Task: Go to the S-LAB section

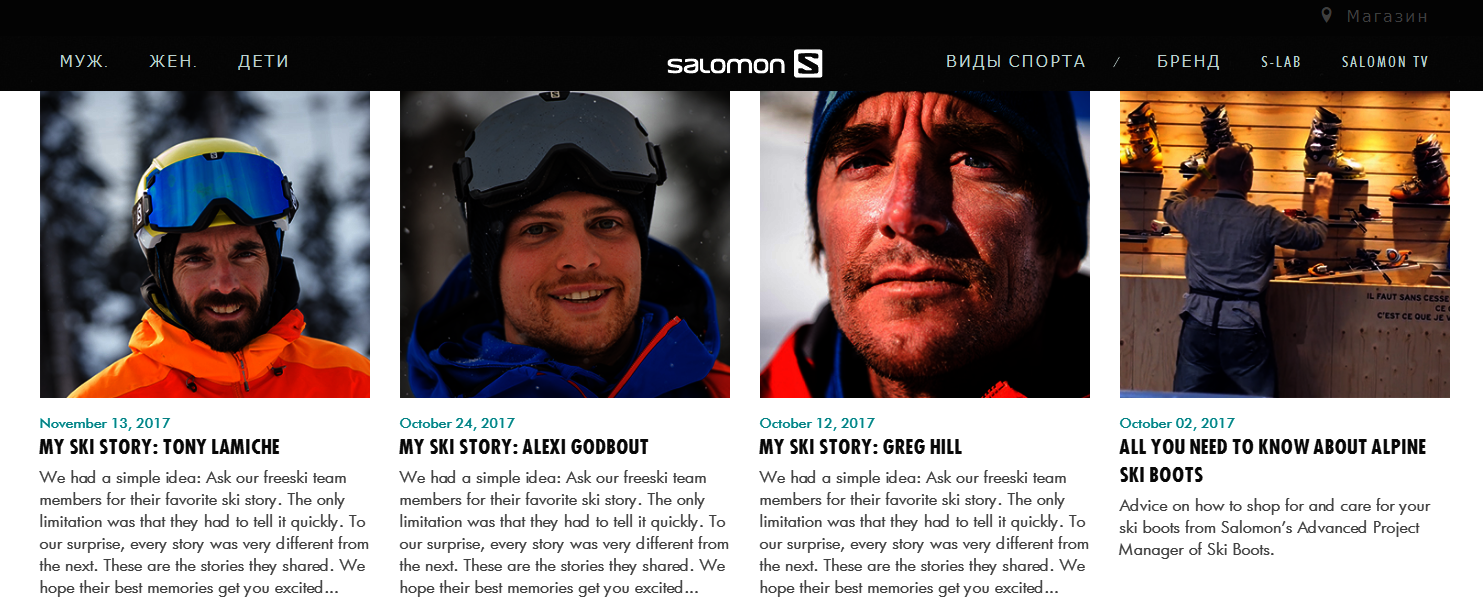Action: (1281, 62)
